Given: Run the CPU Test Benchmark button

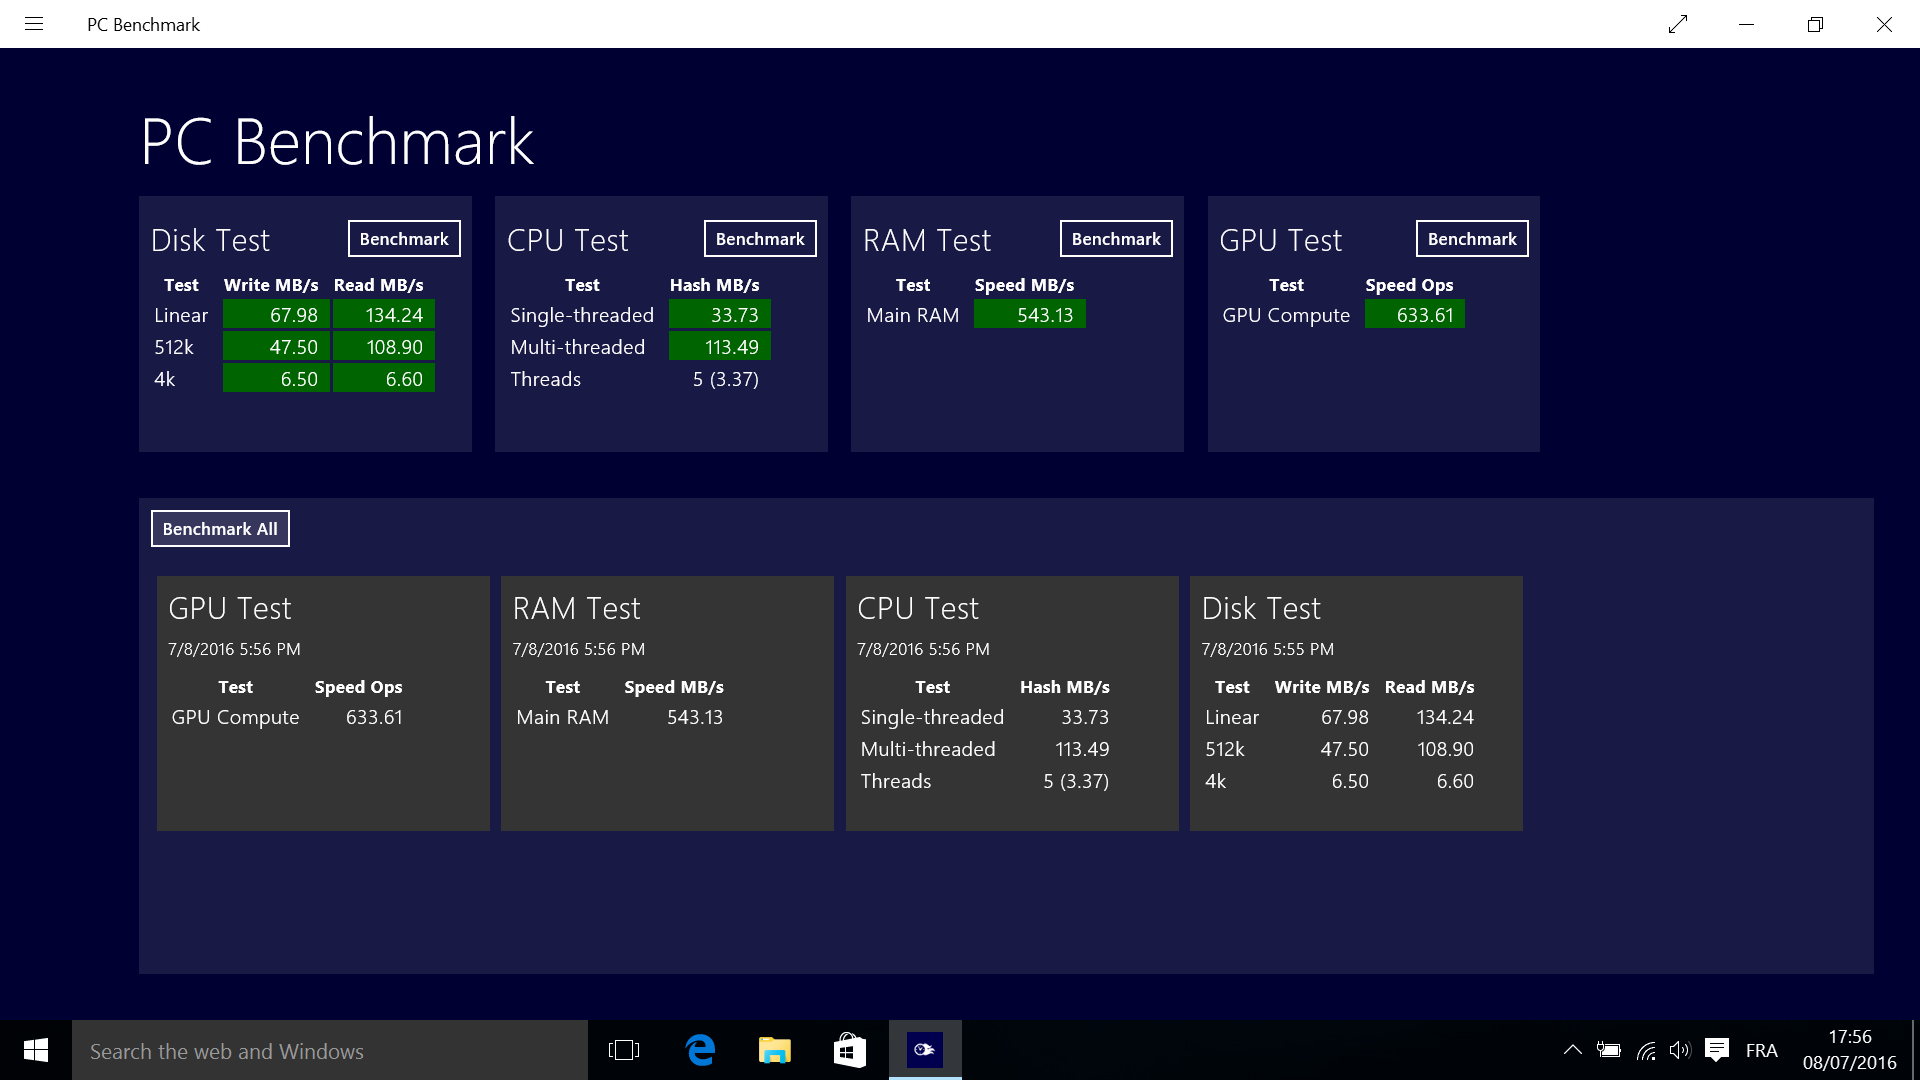Looking at the screenshot, I should pyautogui.click(x=760, y=239).
